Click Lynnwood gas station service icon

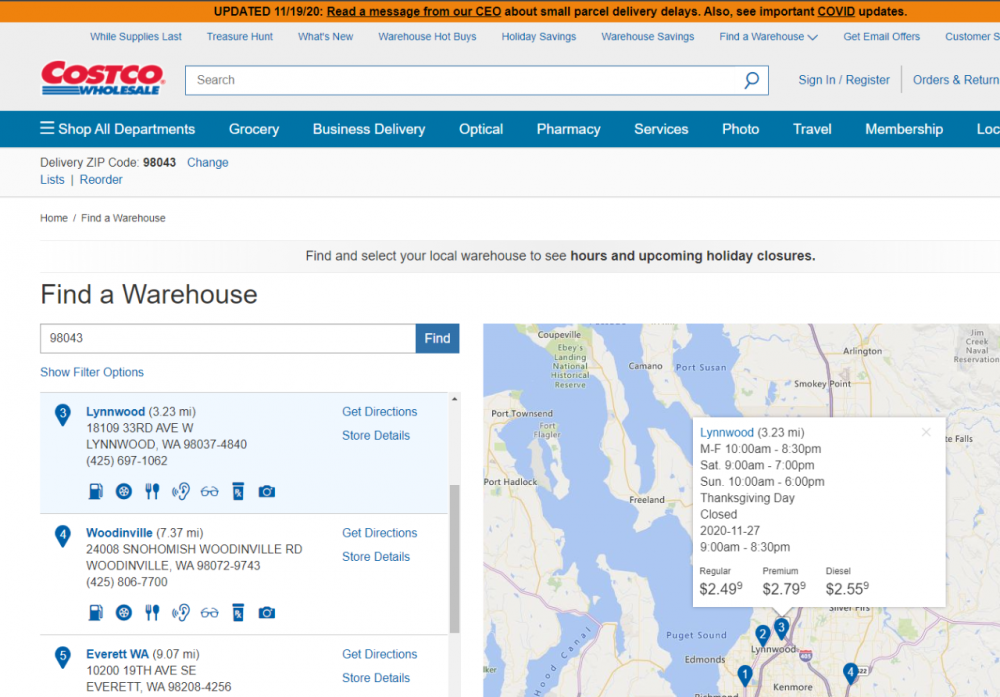95,491
